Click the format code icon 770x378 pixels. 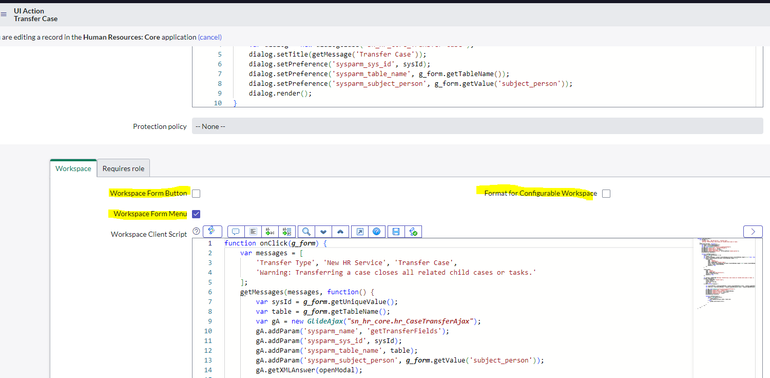pyautogui.click(x=253, y=231)
